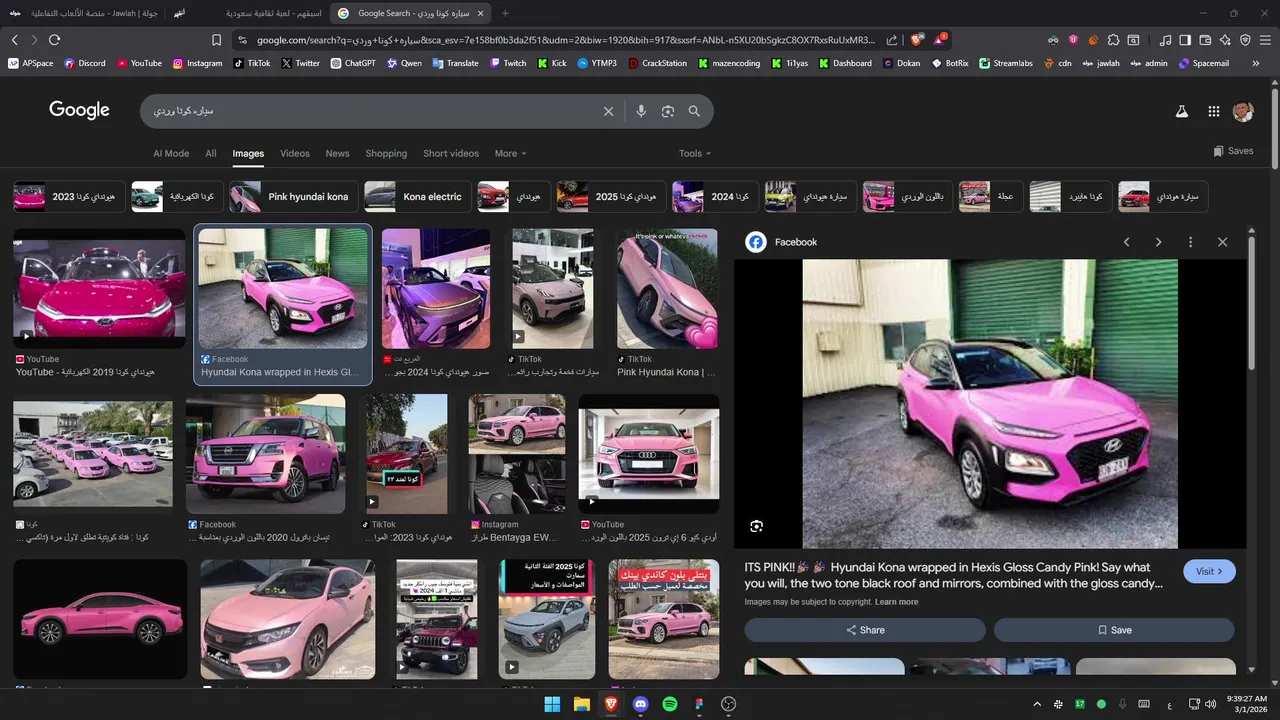The height and width of the screenshot is (720, 1280).
Task: Open the Brave Shields lion icon
Action: tap(917, 40)
